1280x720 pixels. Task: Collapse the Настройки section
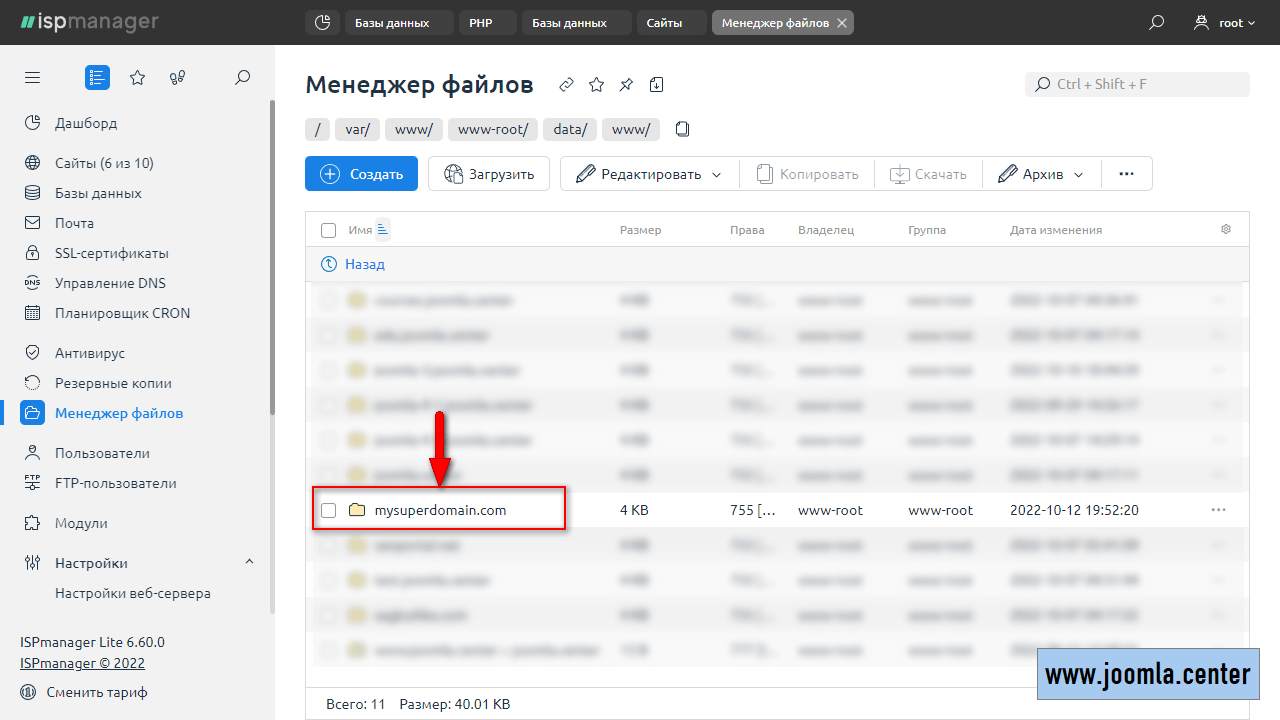249,563
